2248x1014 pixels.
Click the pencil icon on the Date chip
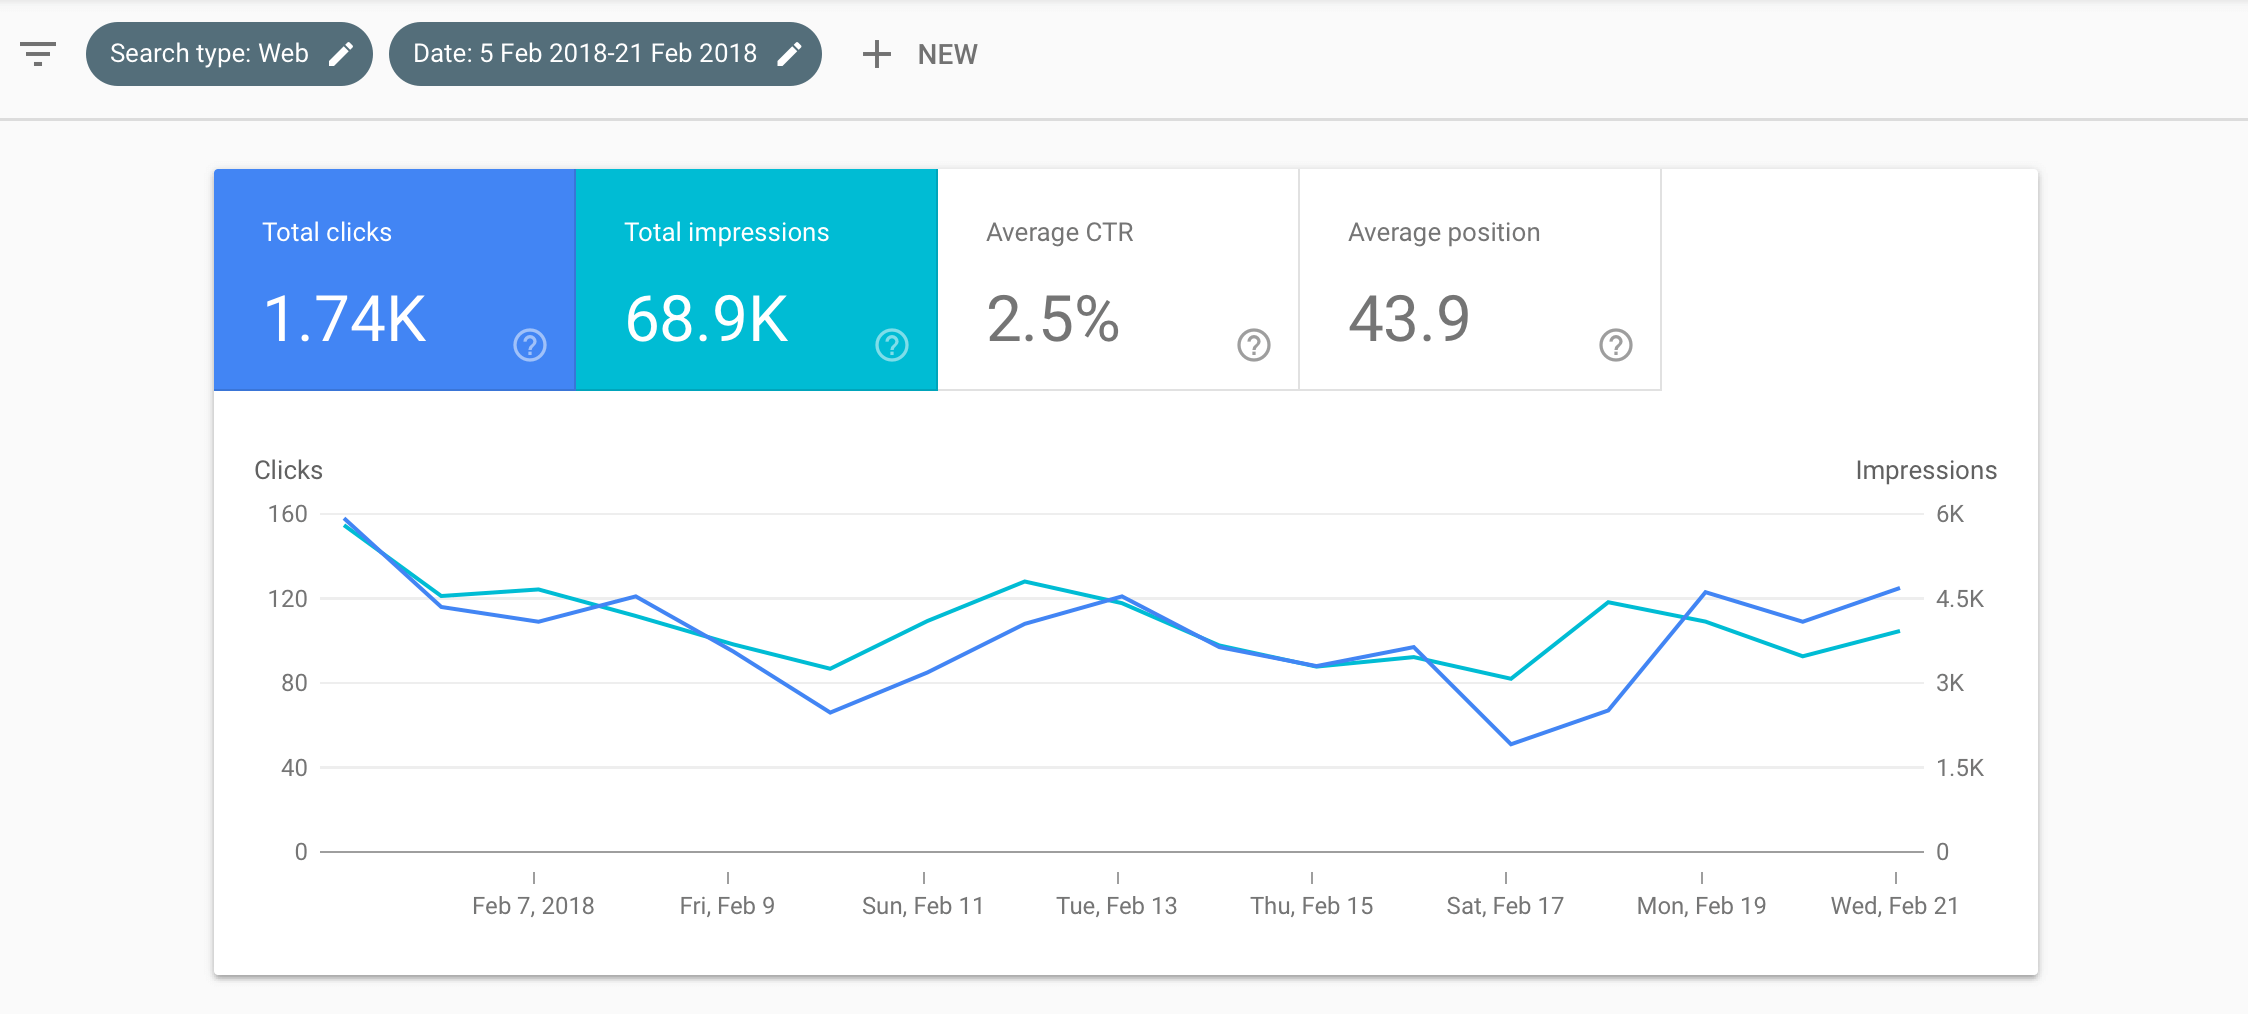(791, 54)
